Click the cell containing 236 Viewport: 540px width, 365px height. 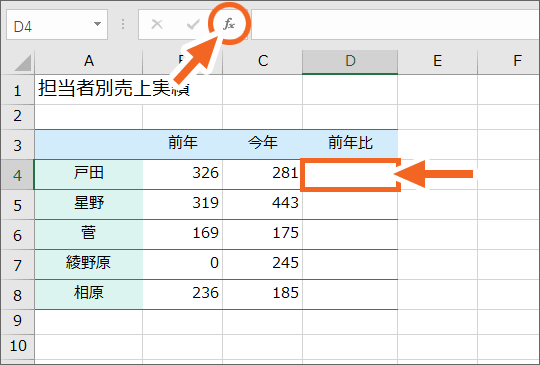tap(183, 294)
